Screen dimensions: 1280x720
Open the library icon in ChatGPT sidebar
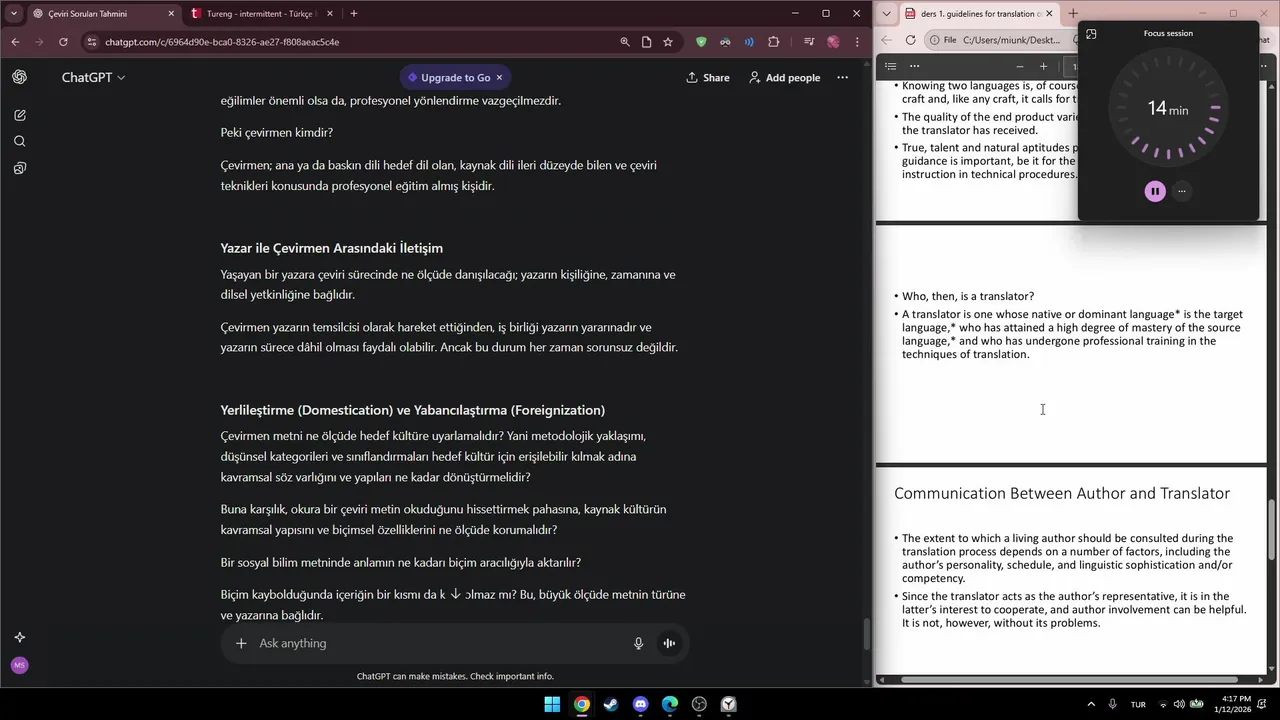click(19, 168)
